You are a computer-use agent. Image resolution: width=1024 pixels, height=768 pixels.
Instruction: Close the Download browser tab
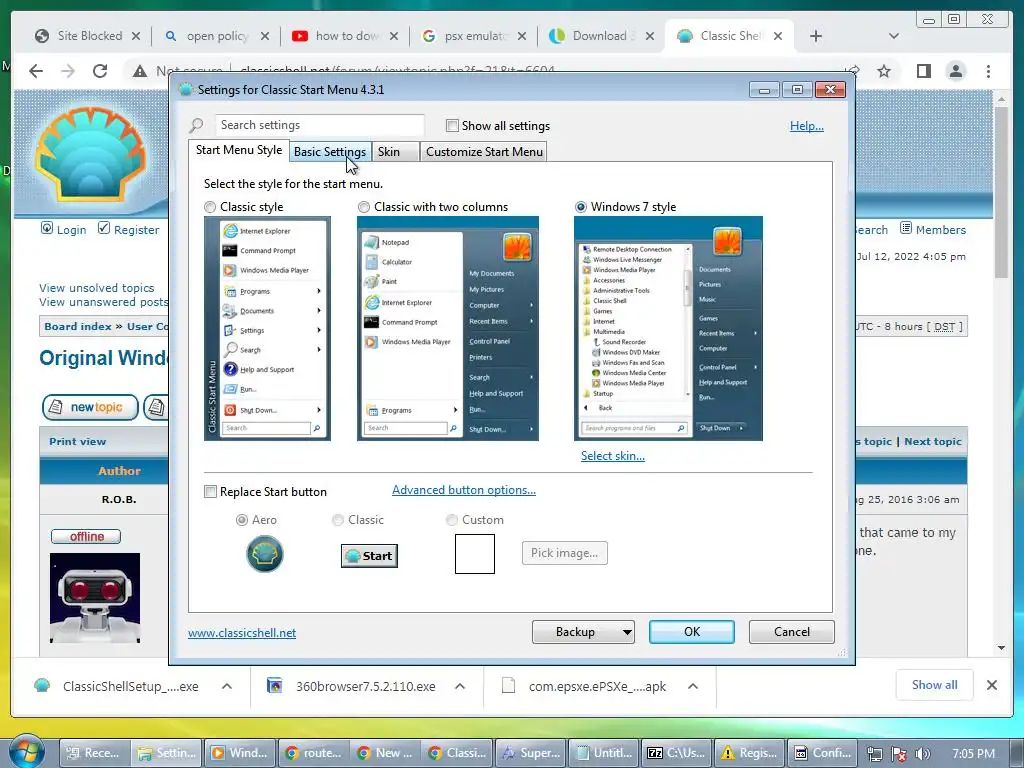coord(649,36)
